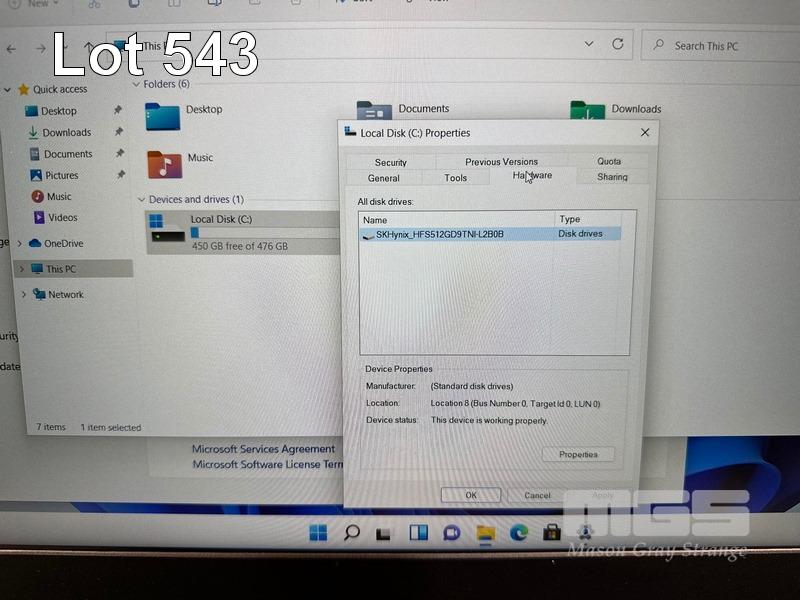
Task: Open the Documents folder icon
Action: [x=374, y=113]
